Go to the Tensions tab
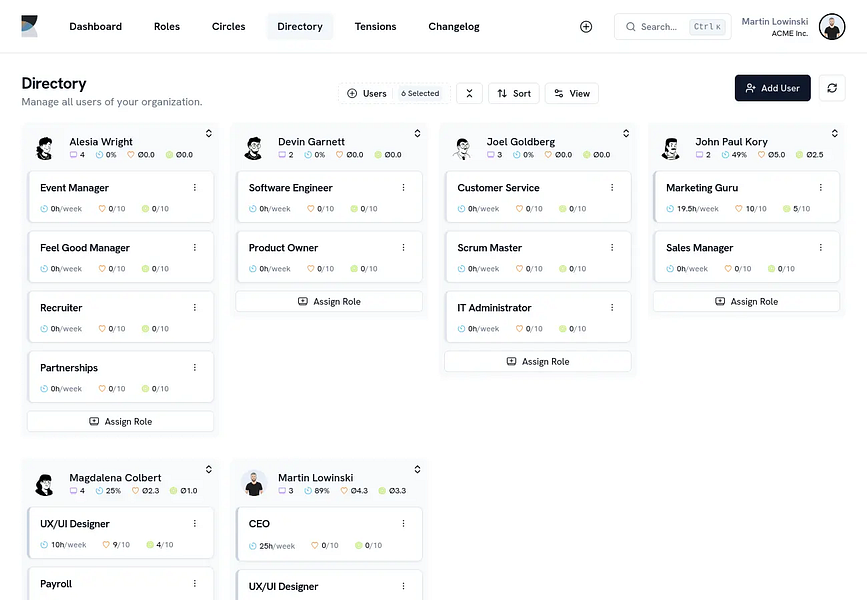Viewport: 867px width, 600px height. click(x=375, y=27)
